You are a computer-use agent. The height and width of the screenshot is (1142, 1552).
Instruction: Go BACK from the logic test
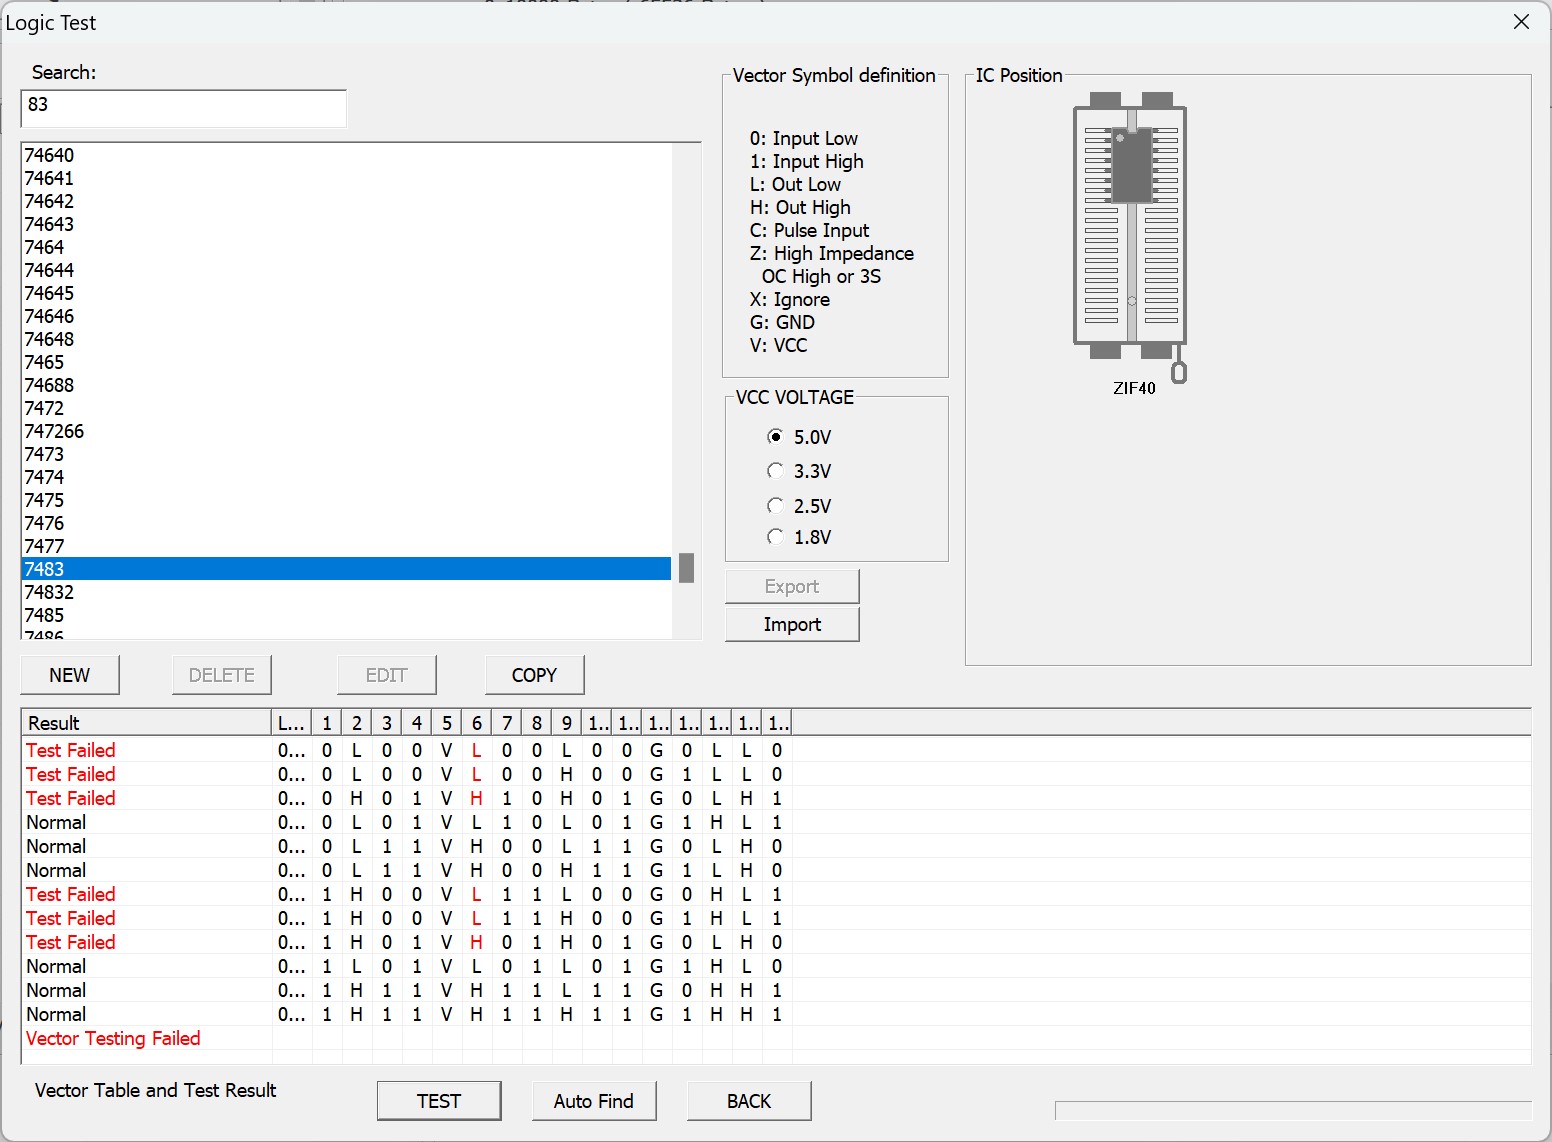click(749, 1101)
